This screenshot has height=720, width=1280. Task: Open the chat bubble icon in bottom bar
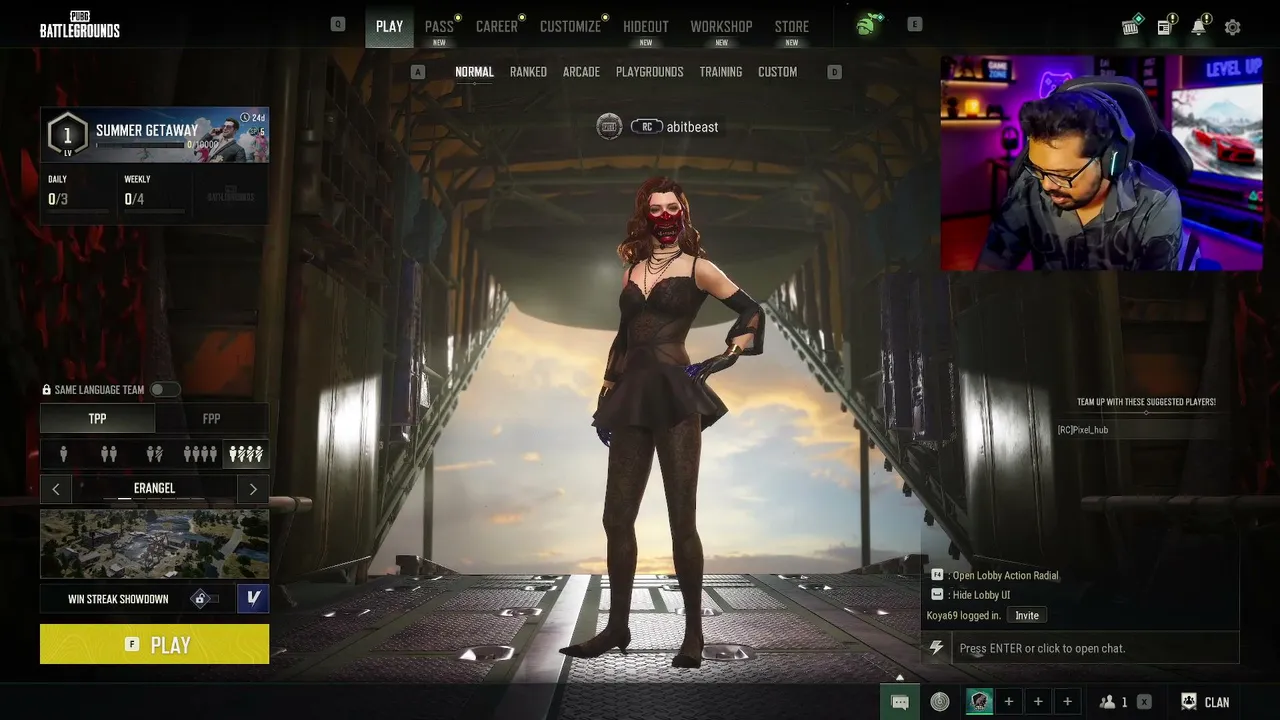click(x=900, y=702)
